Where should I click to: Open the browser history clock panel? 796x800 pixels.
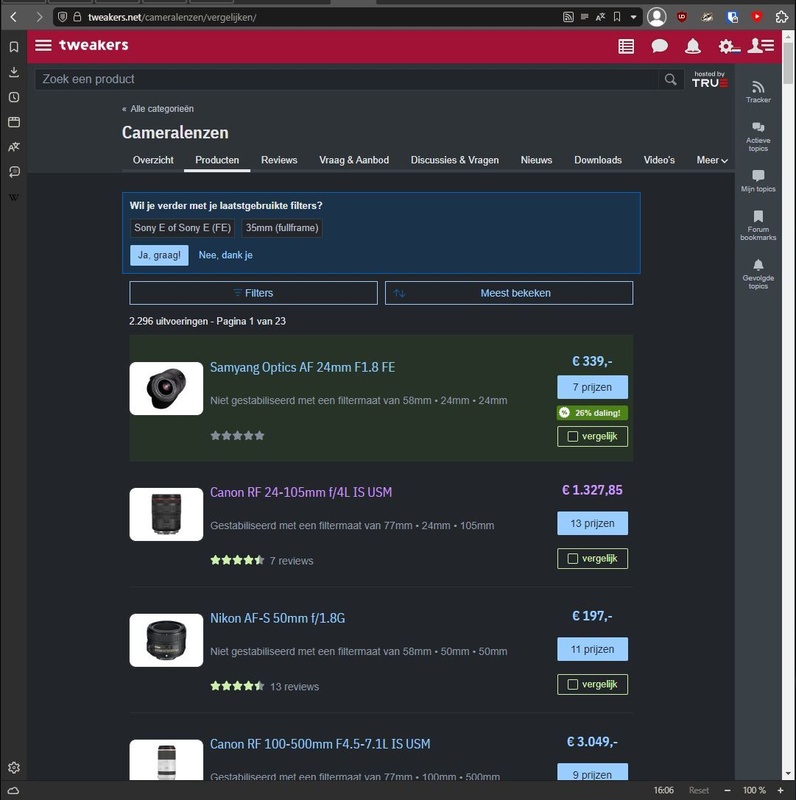(14, 97)
